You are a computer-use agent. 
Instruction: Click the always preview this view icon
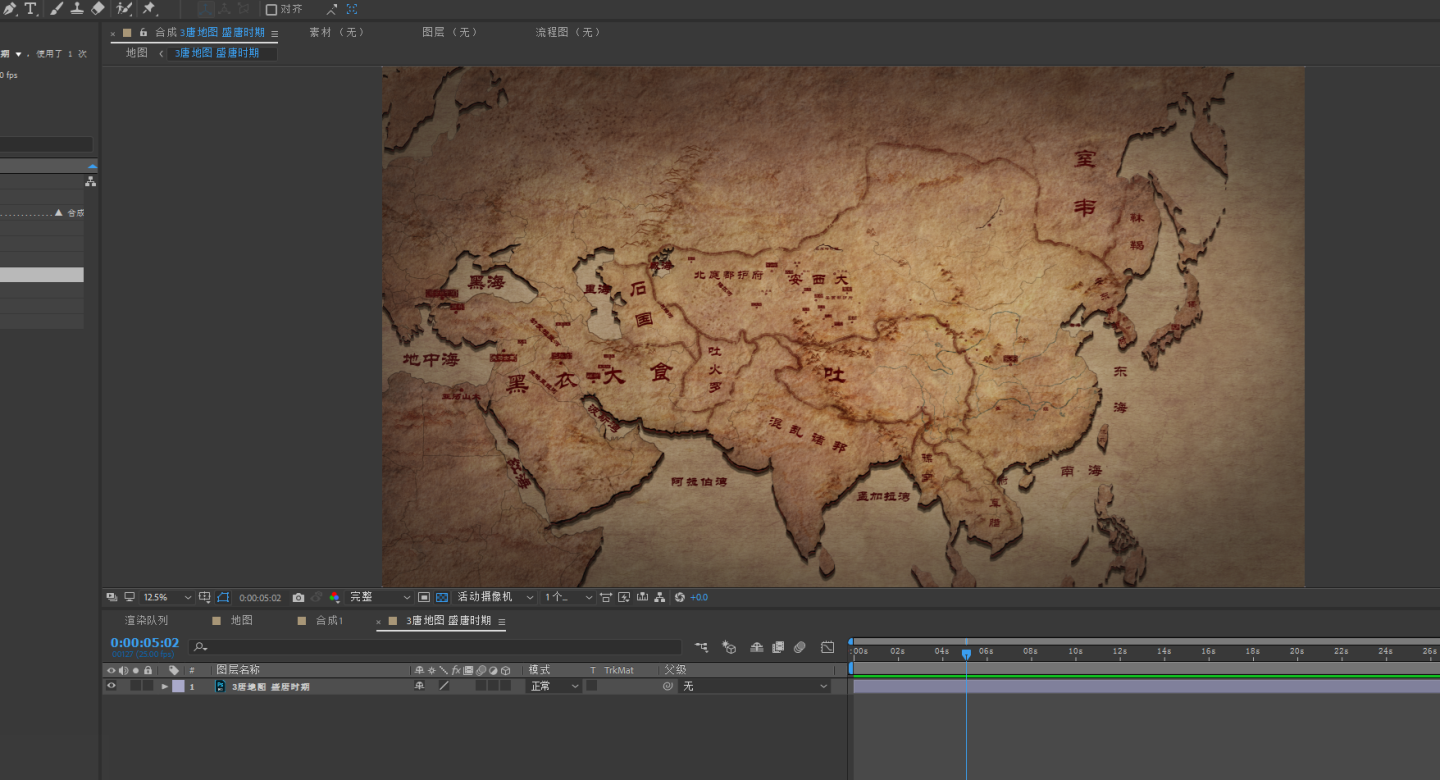pyautogui.click(x=111, y=597)
